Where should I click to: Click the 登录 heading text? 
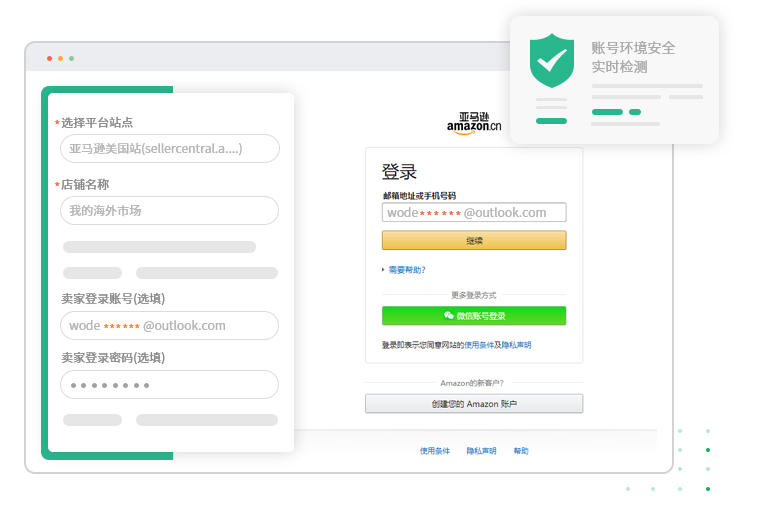pos(399,172)
